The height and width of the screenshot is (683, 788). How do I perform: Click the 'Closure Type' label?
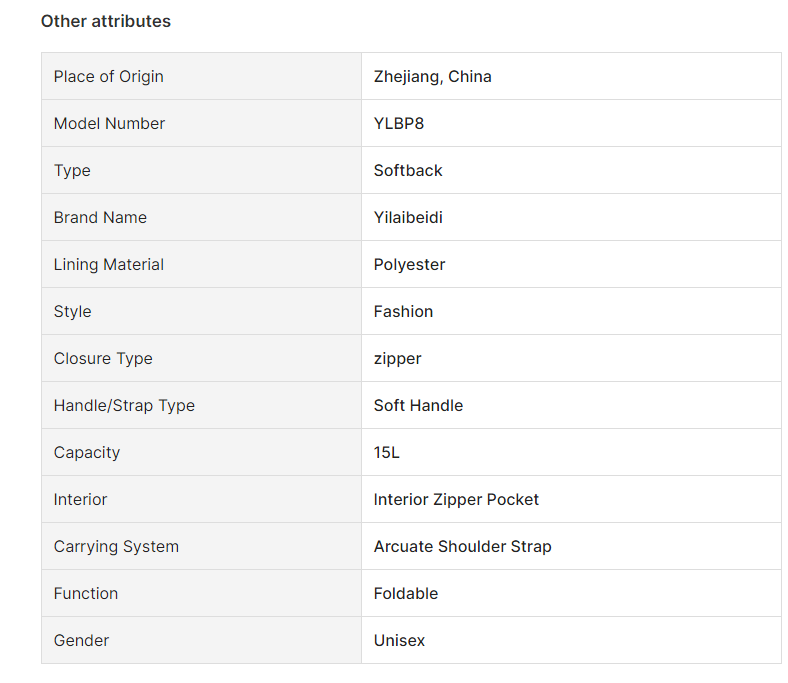tap(103, 359)
